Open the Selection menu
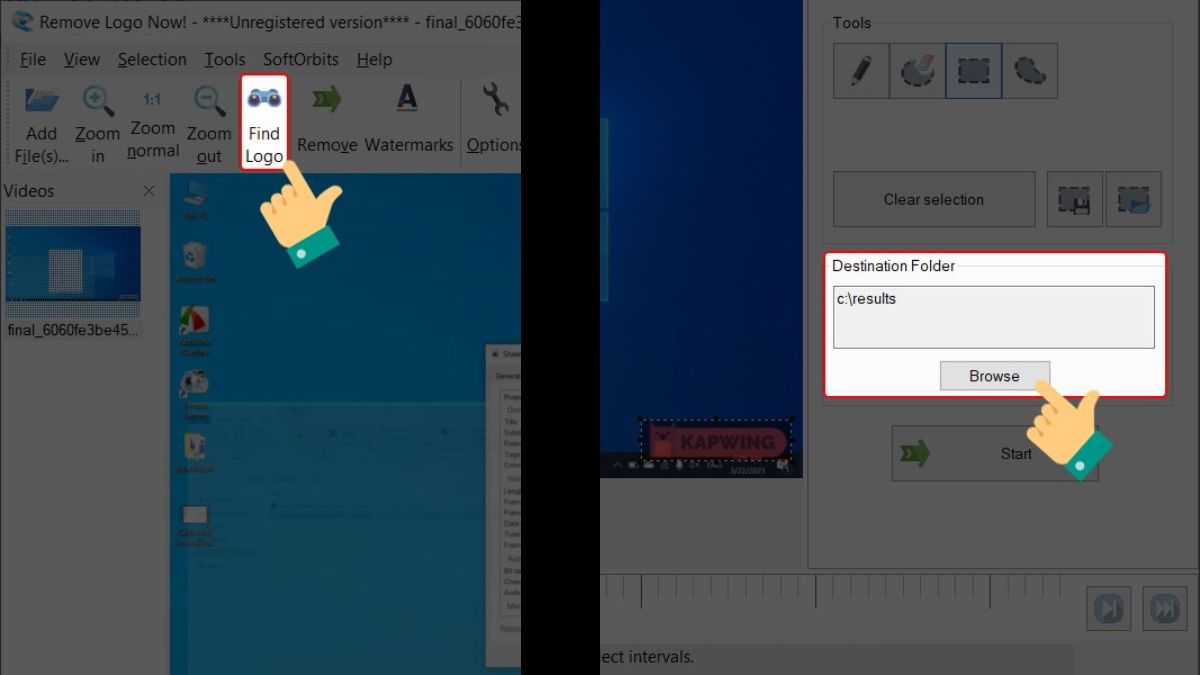Image resolution: width=1200 pixels, height=675 pixels. [152, 59]
